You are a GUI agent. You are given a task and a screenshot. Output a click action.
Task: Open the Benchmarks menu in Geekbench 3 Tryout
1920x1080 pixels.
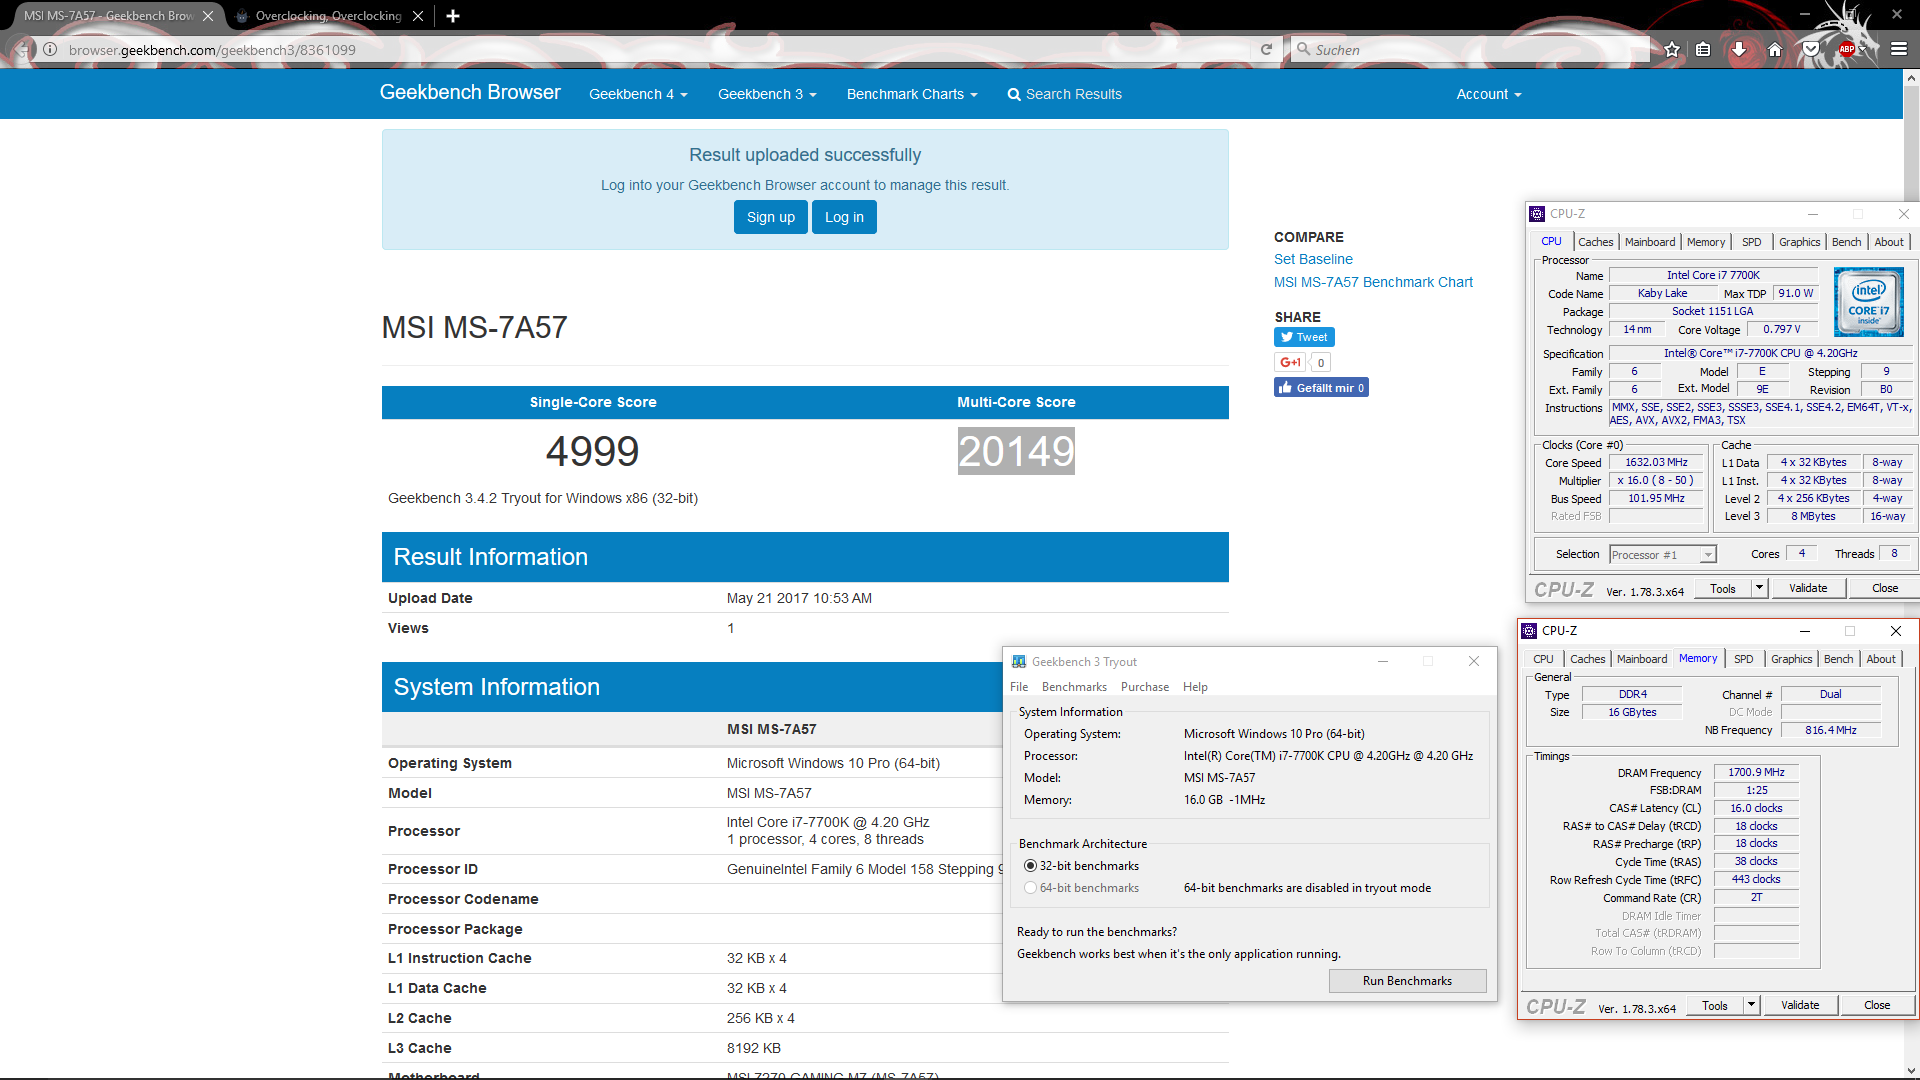[1074, 687]
